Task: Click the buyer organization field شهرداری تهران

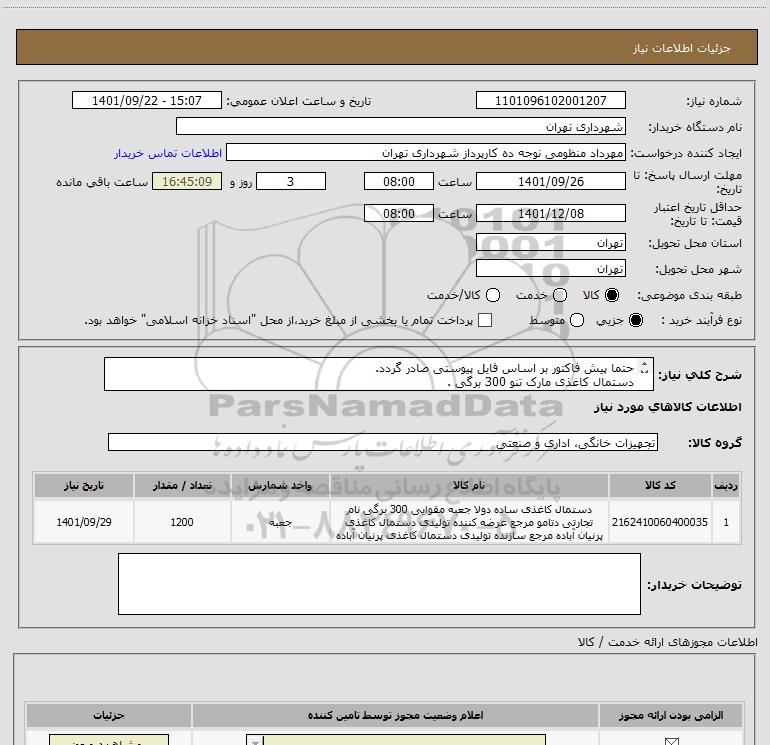Action: 401,126
